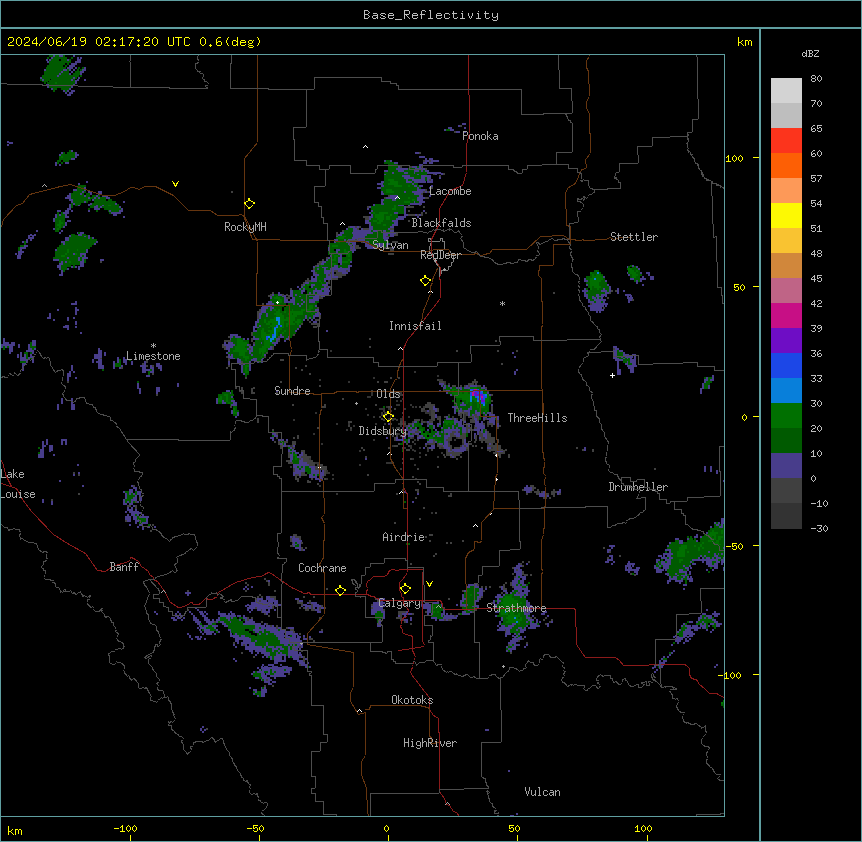Click the Vulcan label
The image size is (862, 842).
pyautogui.click(x=542, y=792)
